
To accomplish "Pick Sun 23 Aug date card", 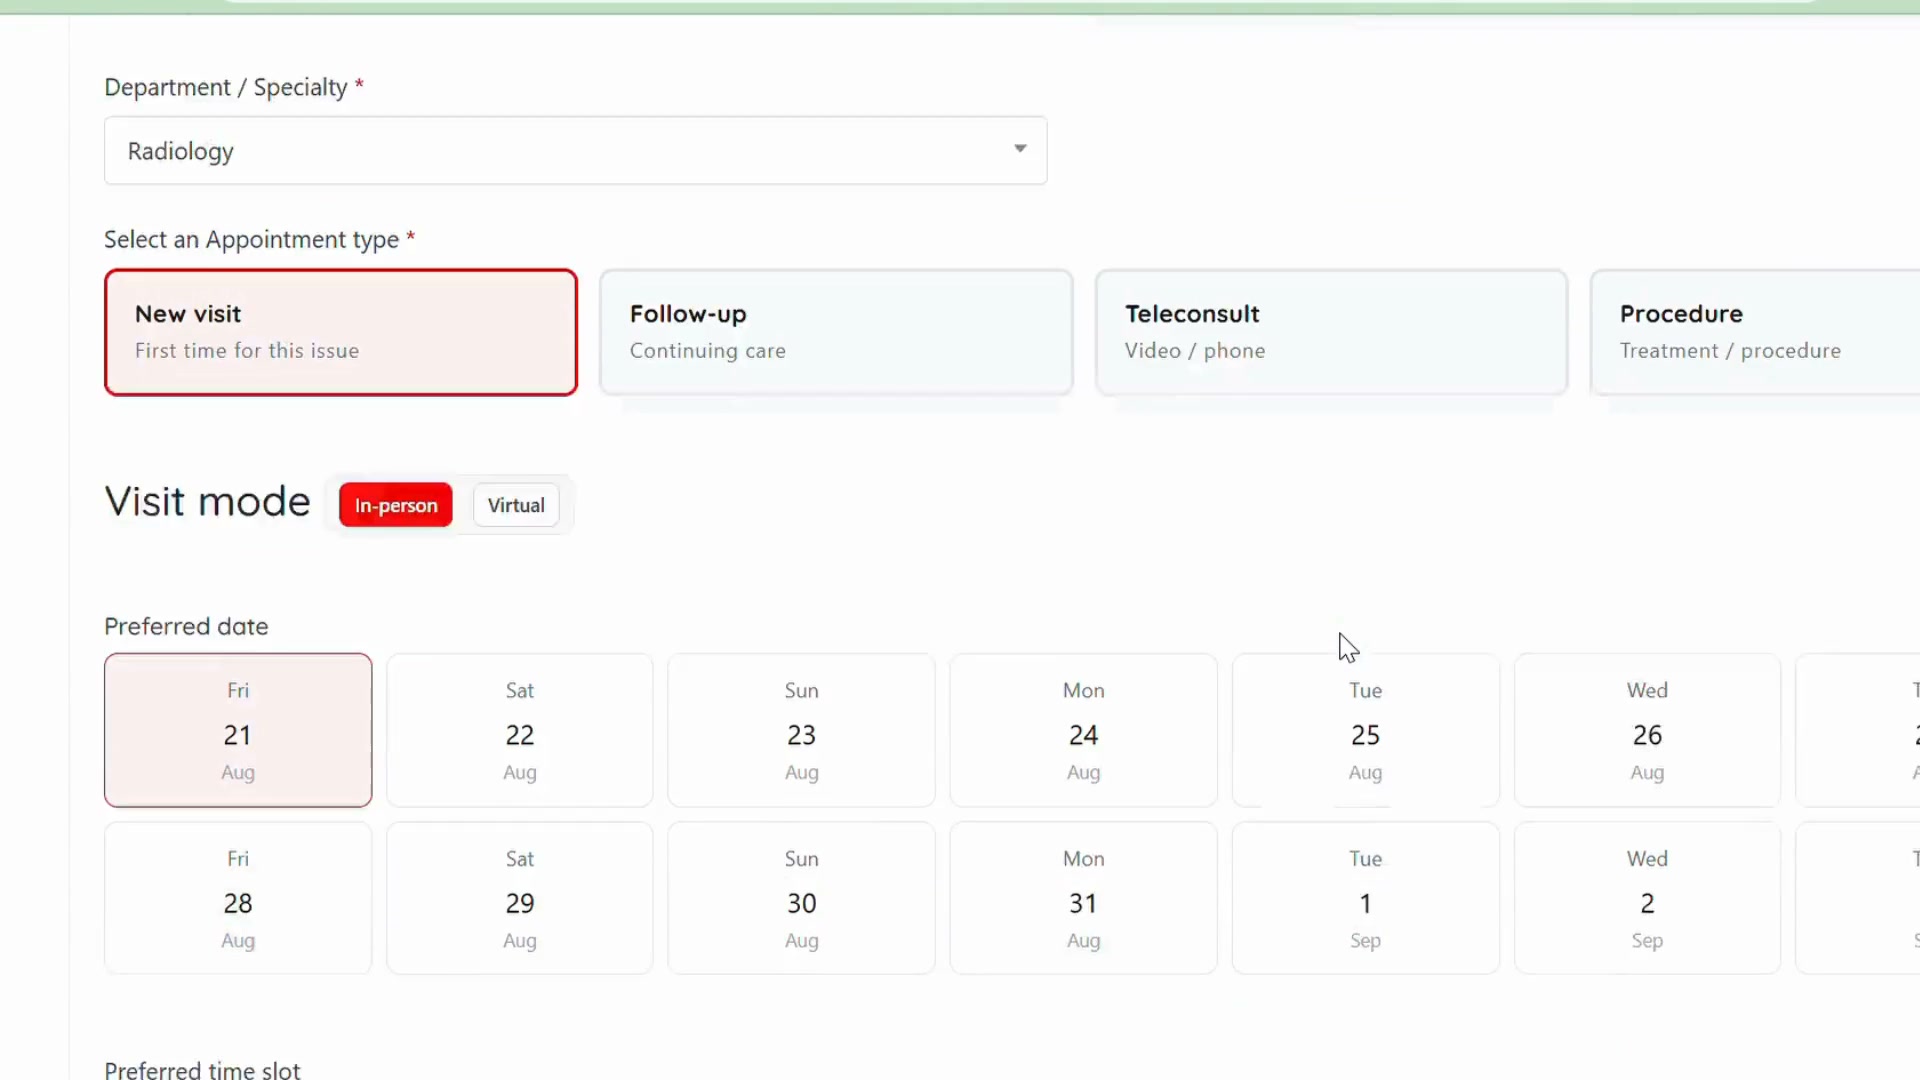I will 802,730.
